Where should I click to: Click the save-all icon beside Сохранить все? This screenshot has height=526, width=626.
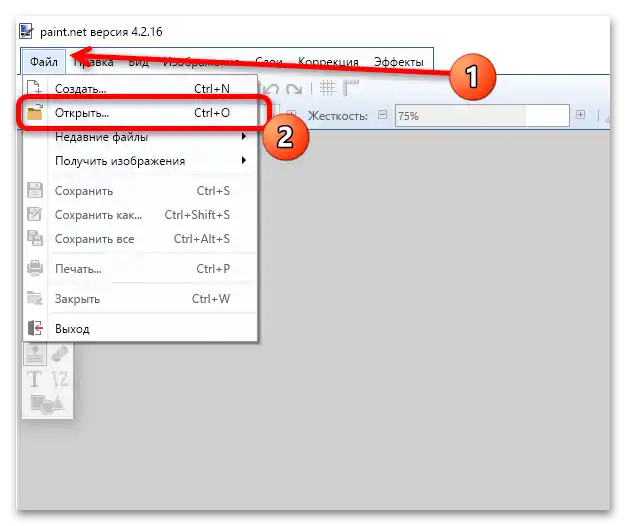point(35,238)
